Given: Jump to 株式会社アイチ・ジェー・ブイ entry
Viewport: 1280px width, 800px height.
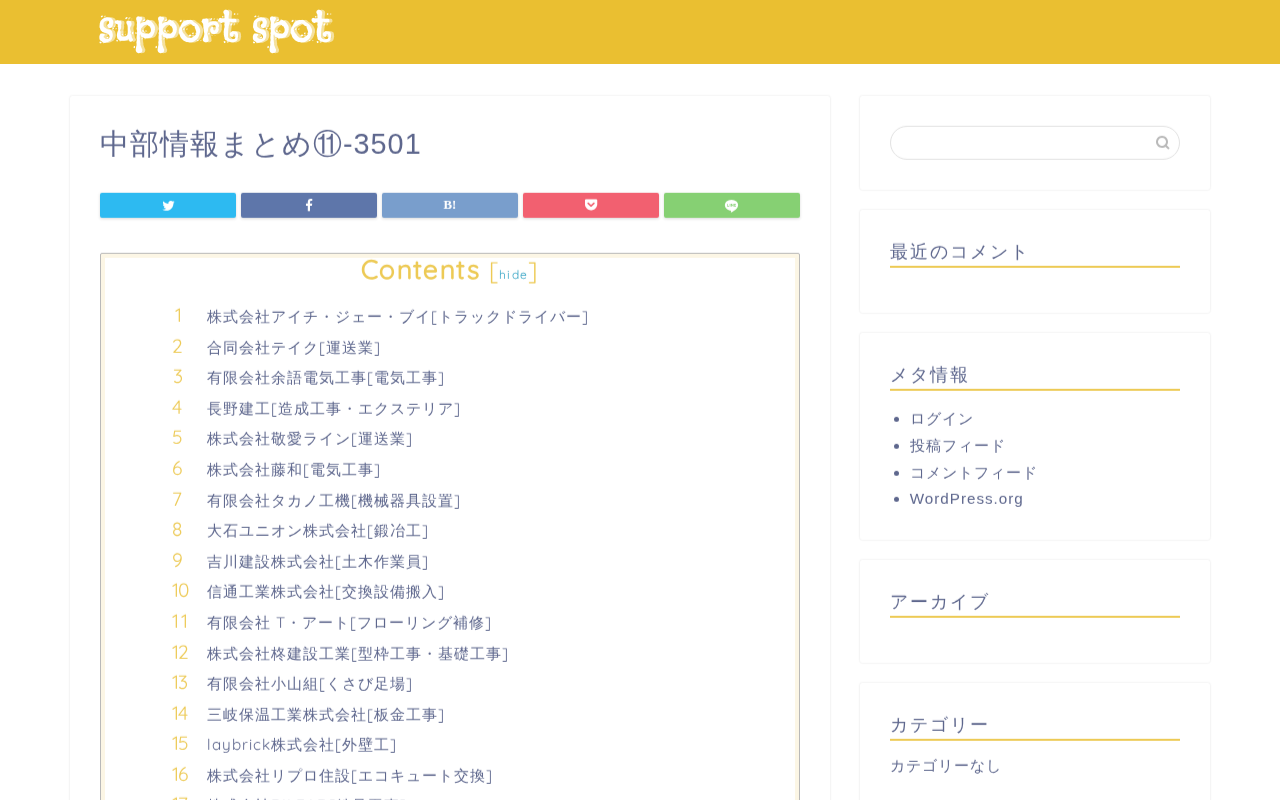Looking at the screenshot, I should point(397,317).
